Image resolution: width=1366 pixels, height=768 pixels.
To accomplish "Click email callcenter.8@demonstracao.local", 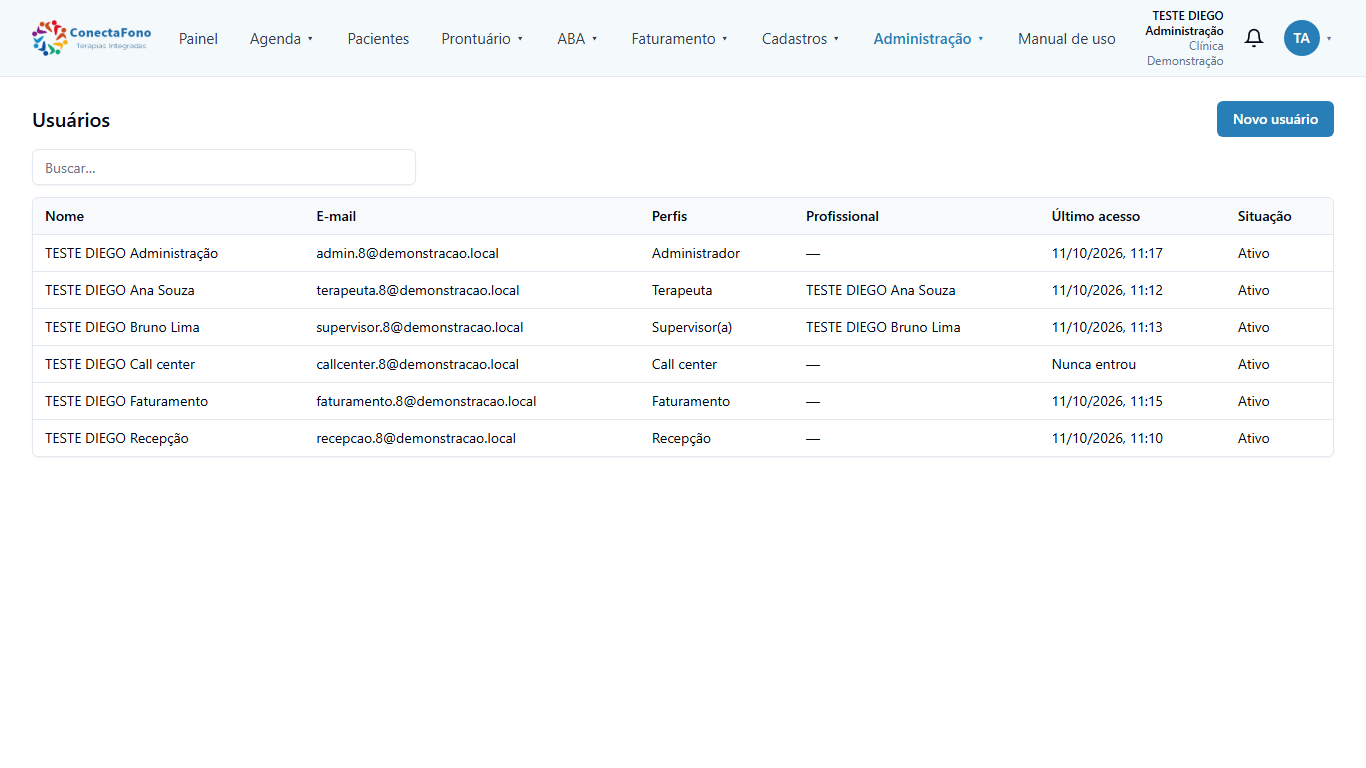I will tap(418, 364).
